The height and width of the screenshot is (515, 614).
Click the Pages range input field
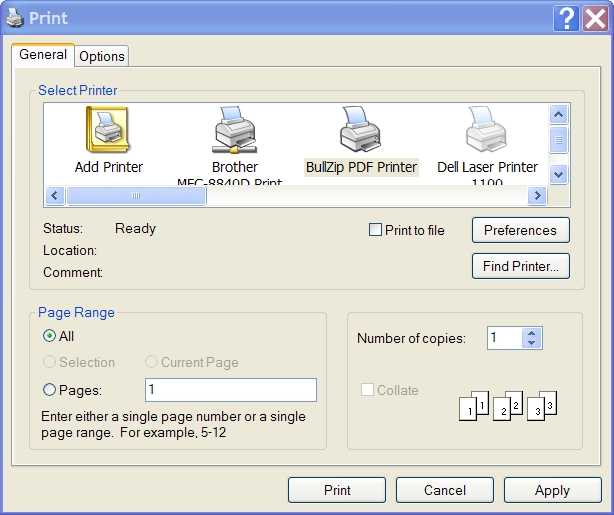point(231,390)
